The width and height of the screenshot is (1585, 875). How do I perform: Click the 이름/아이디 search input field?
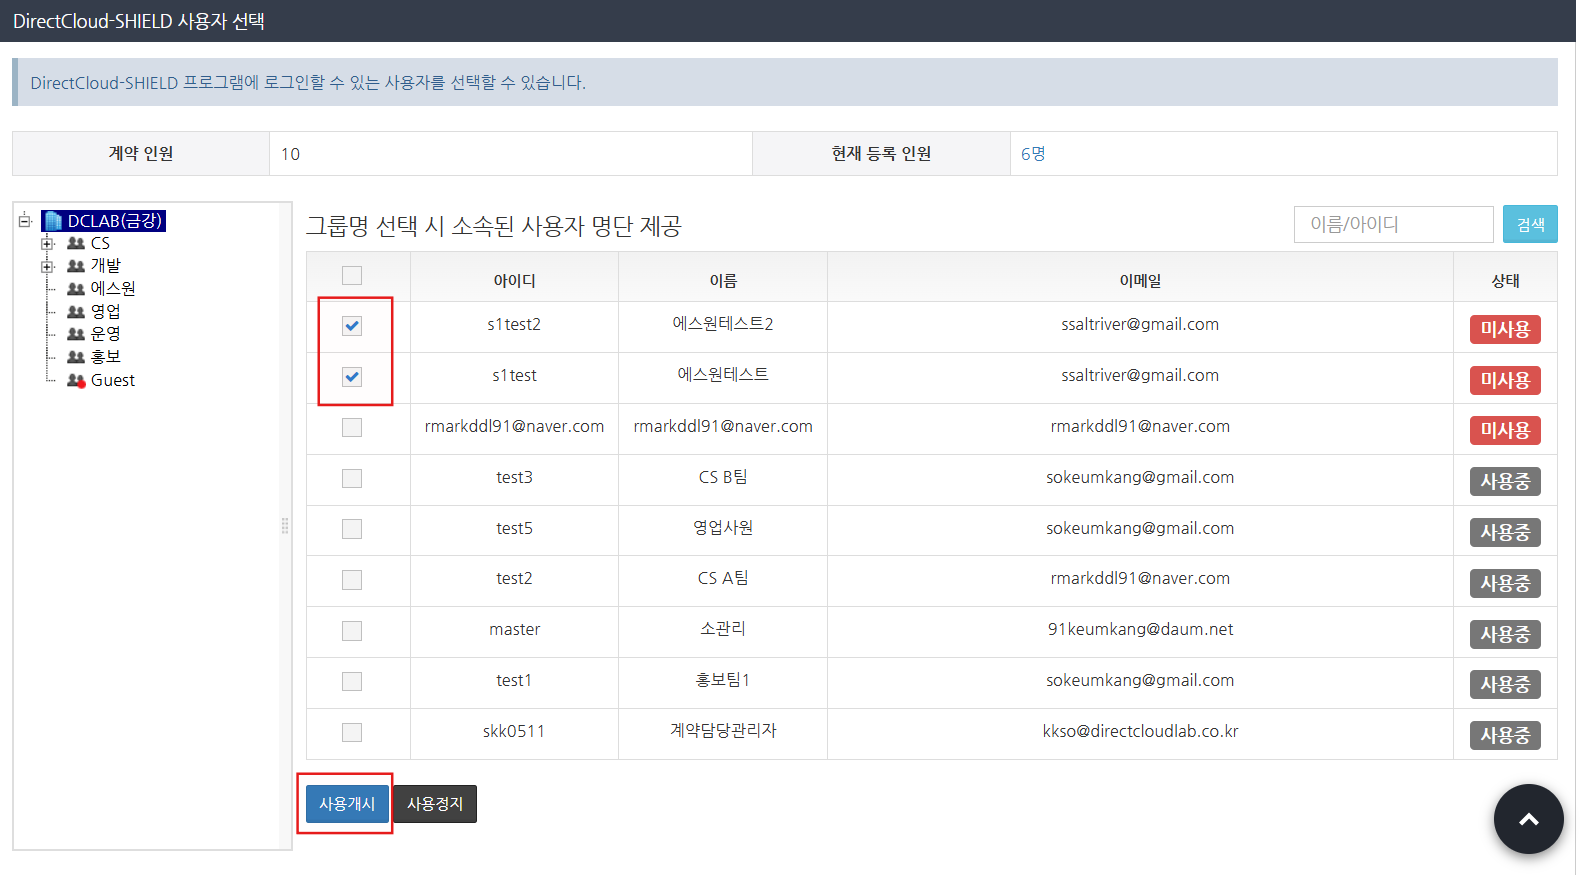[1393, 224]
